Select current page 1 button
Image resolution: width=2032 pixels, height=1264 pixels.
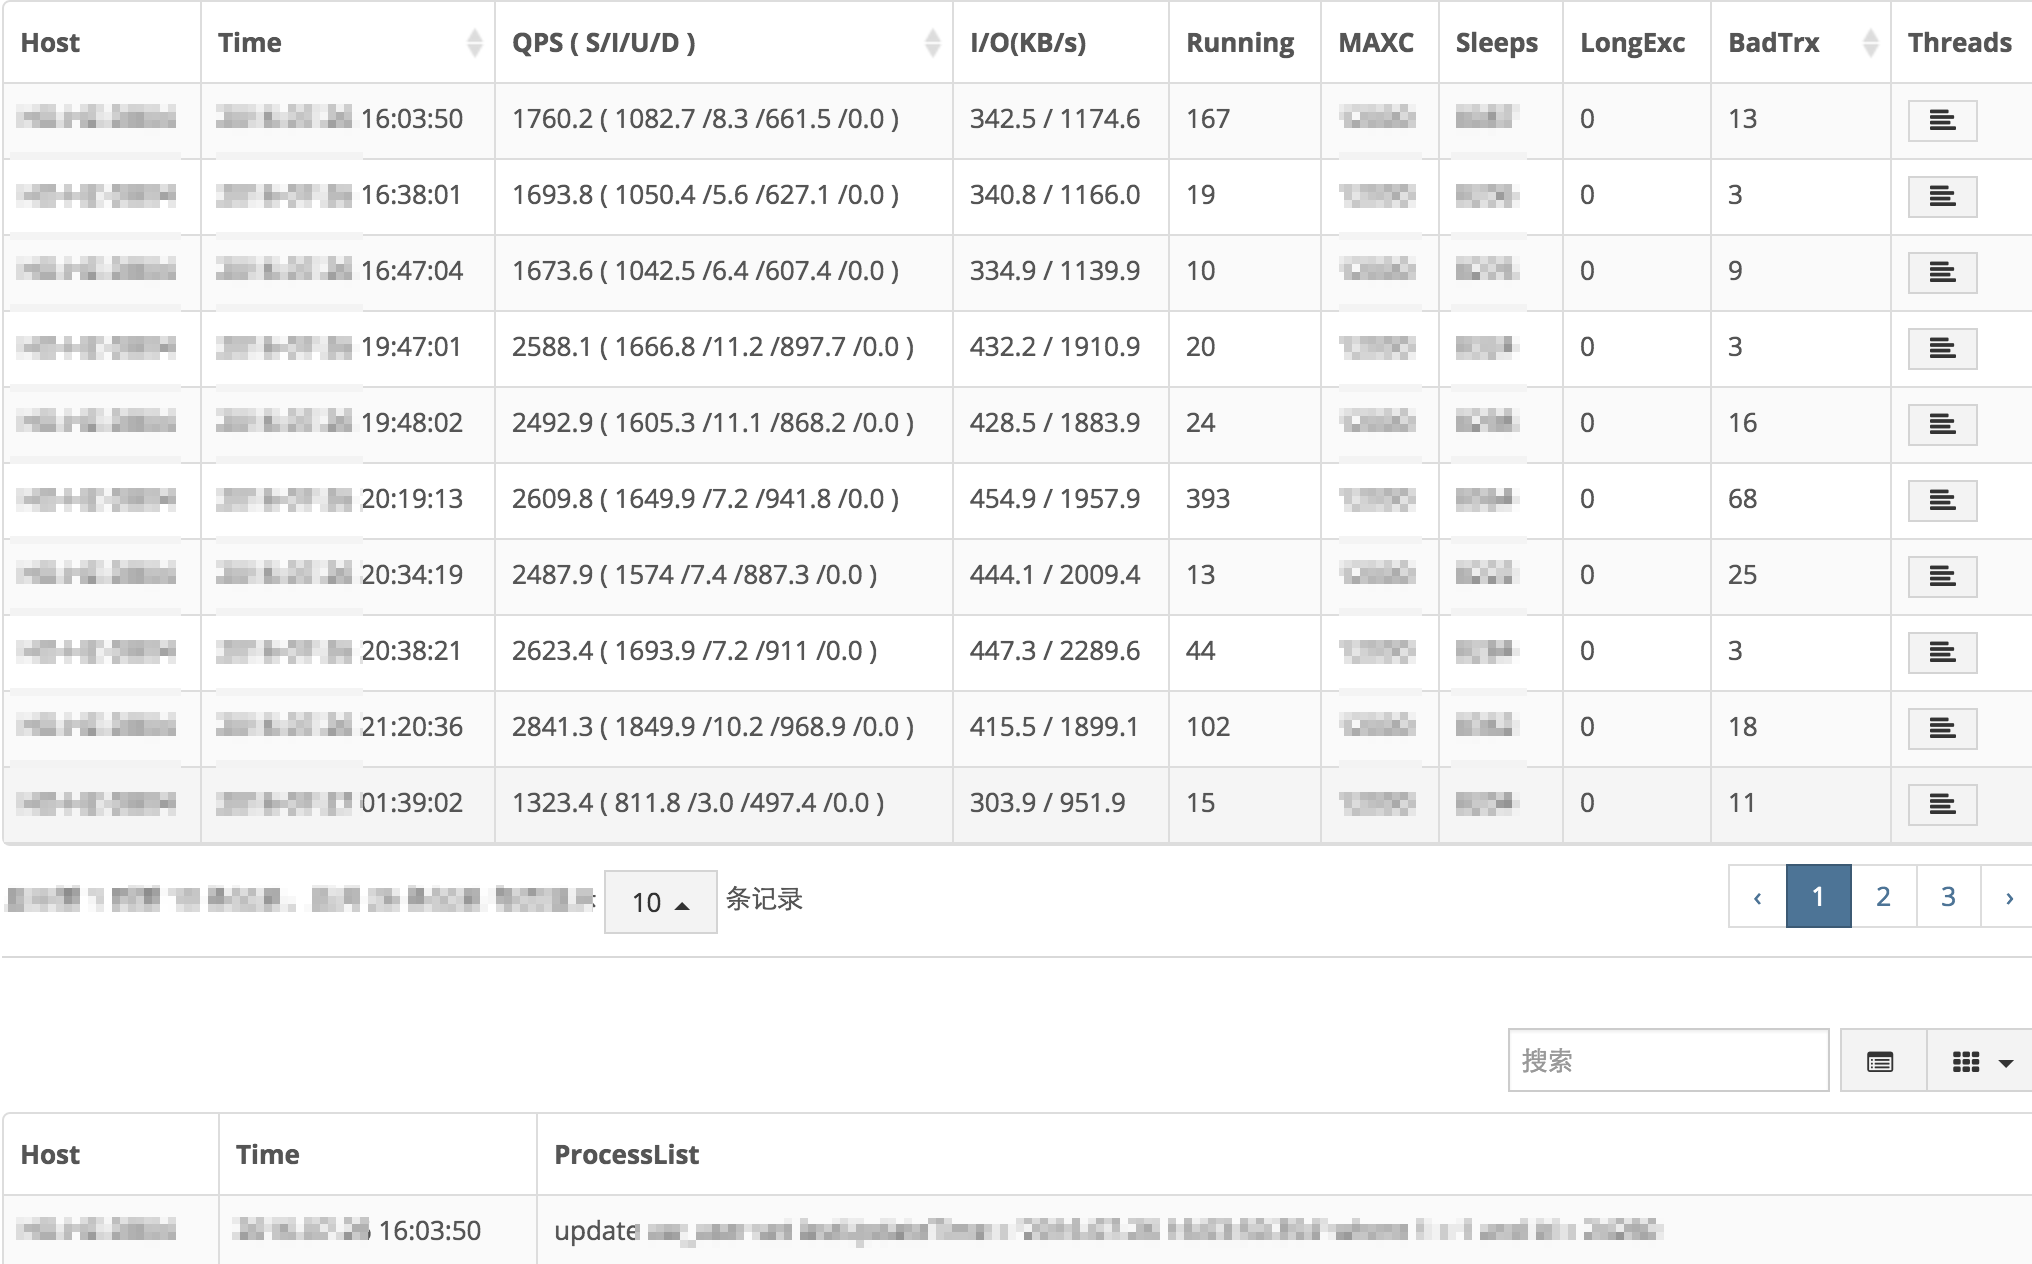pos(1818,897)
